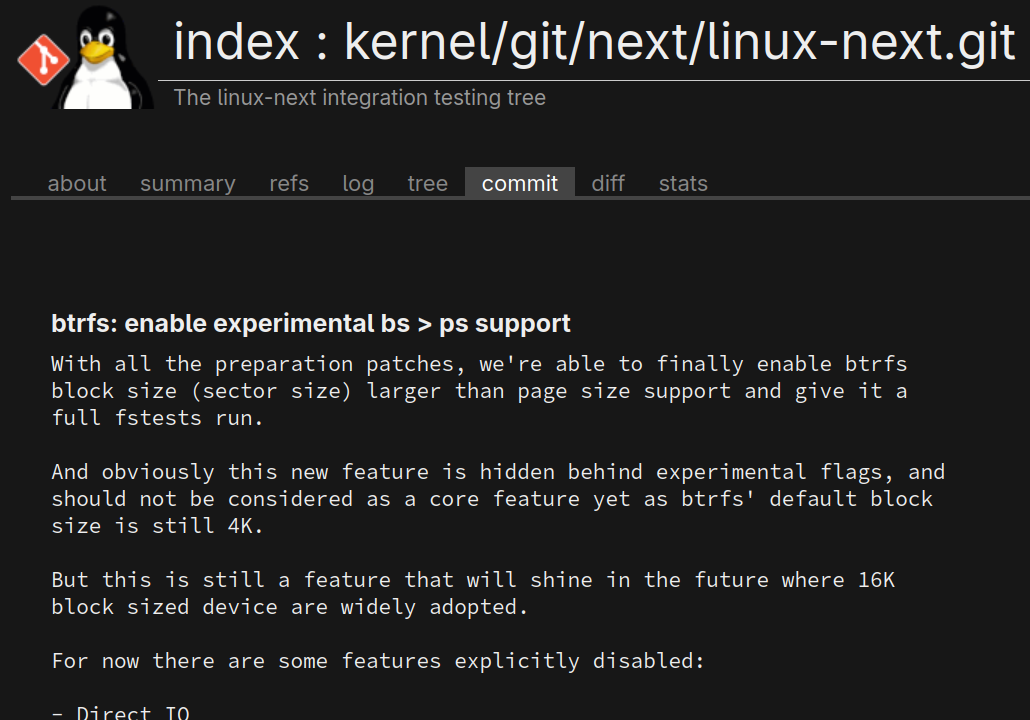Click the 'linux-next integration testing tree' description
The height and width of the screenshot is (720, 1030).
tap(360, 98)
